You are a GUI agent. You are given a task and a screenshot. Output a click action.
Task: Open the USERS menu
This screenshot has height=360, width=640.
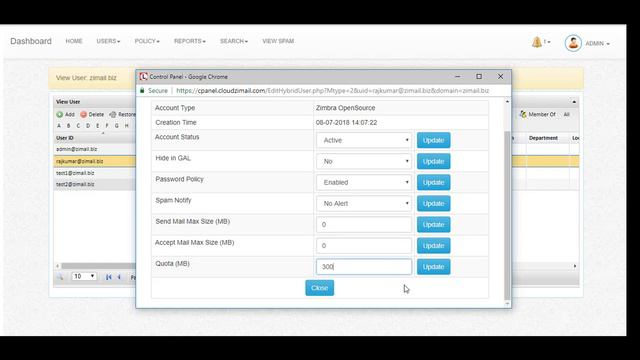[108, 41]
